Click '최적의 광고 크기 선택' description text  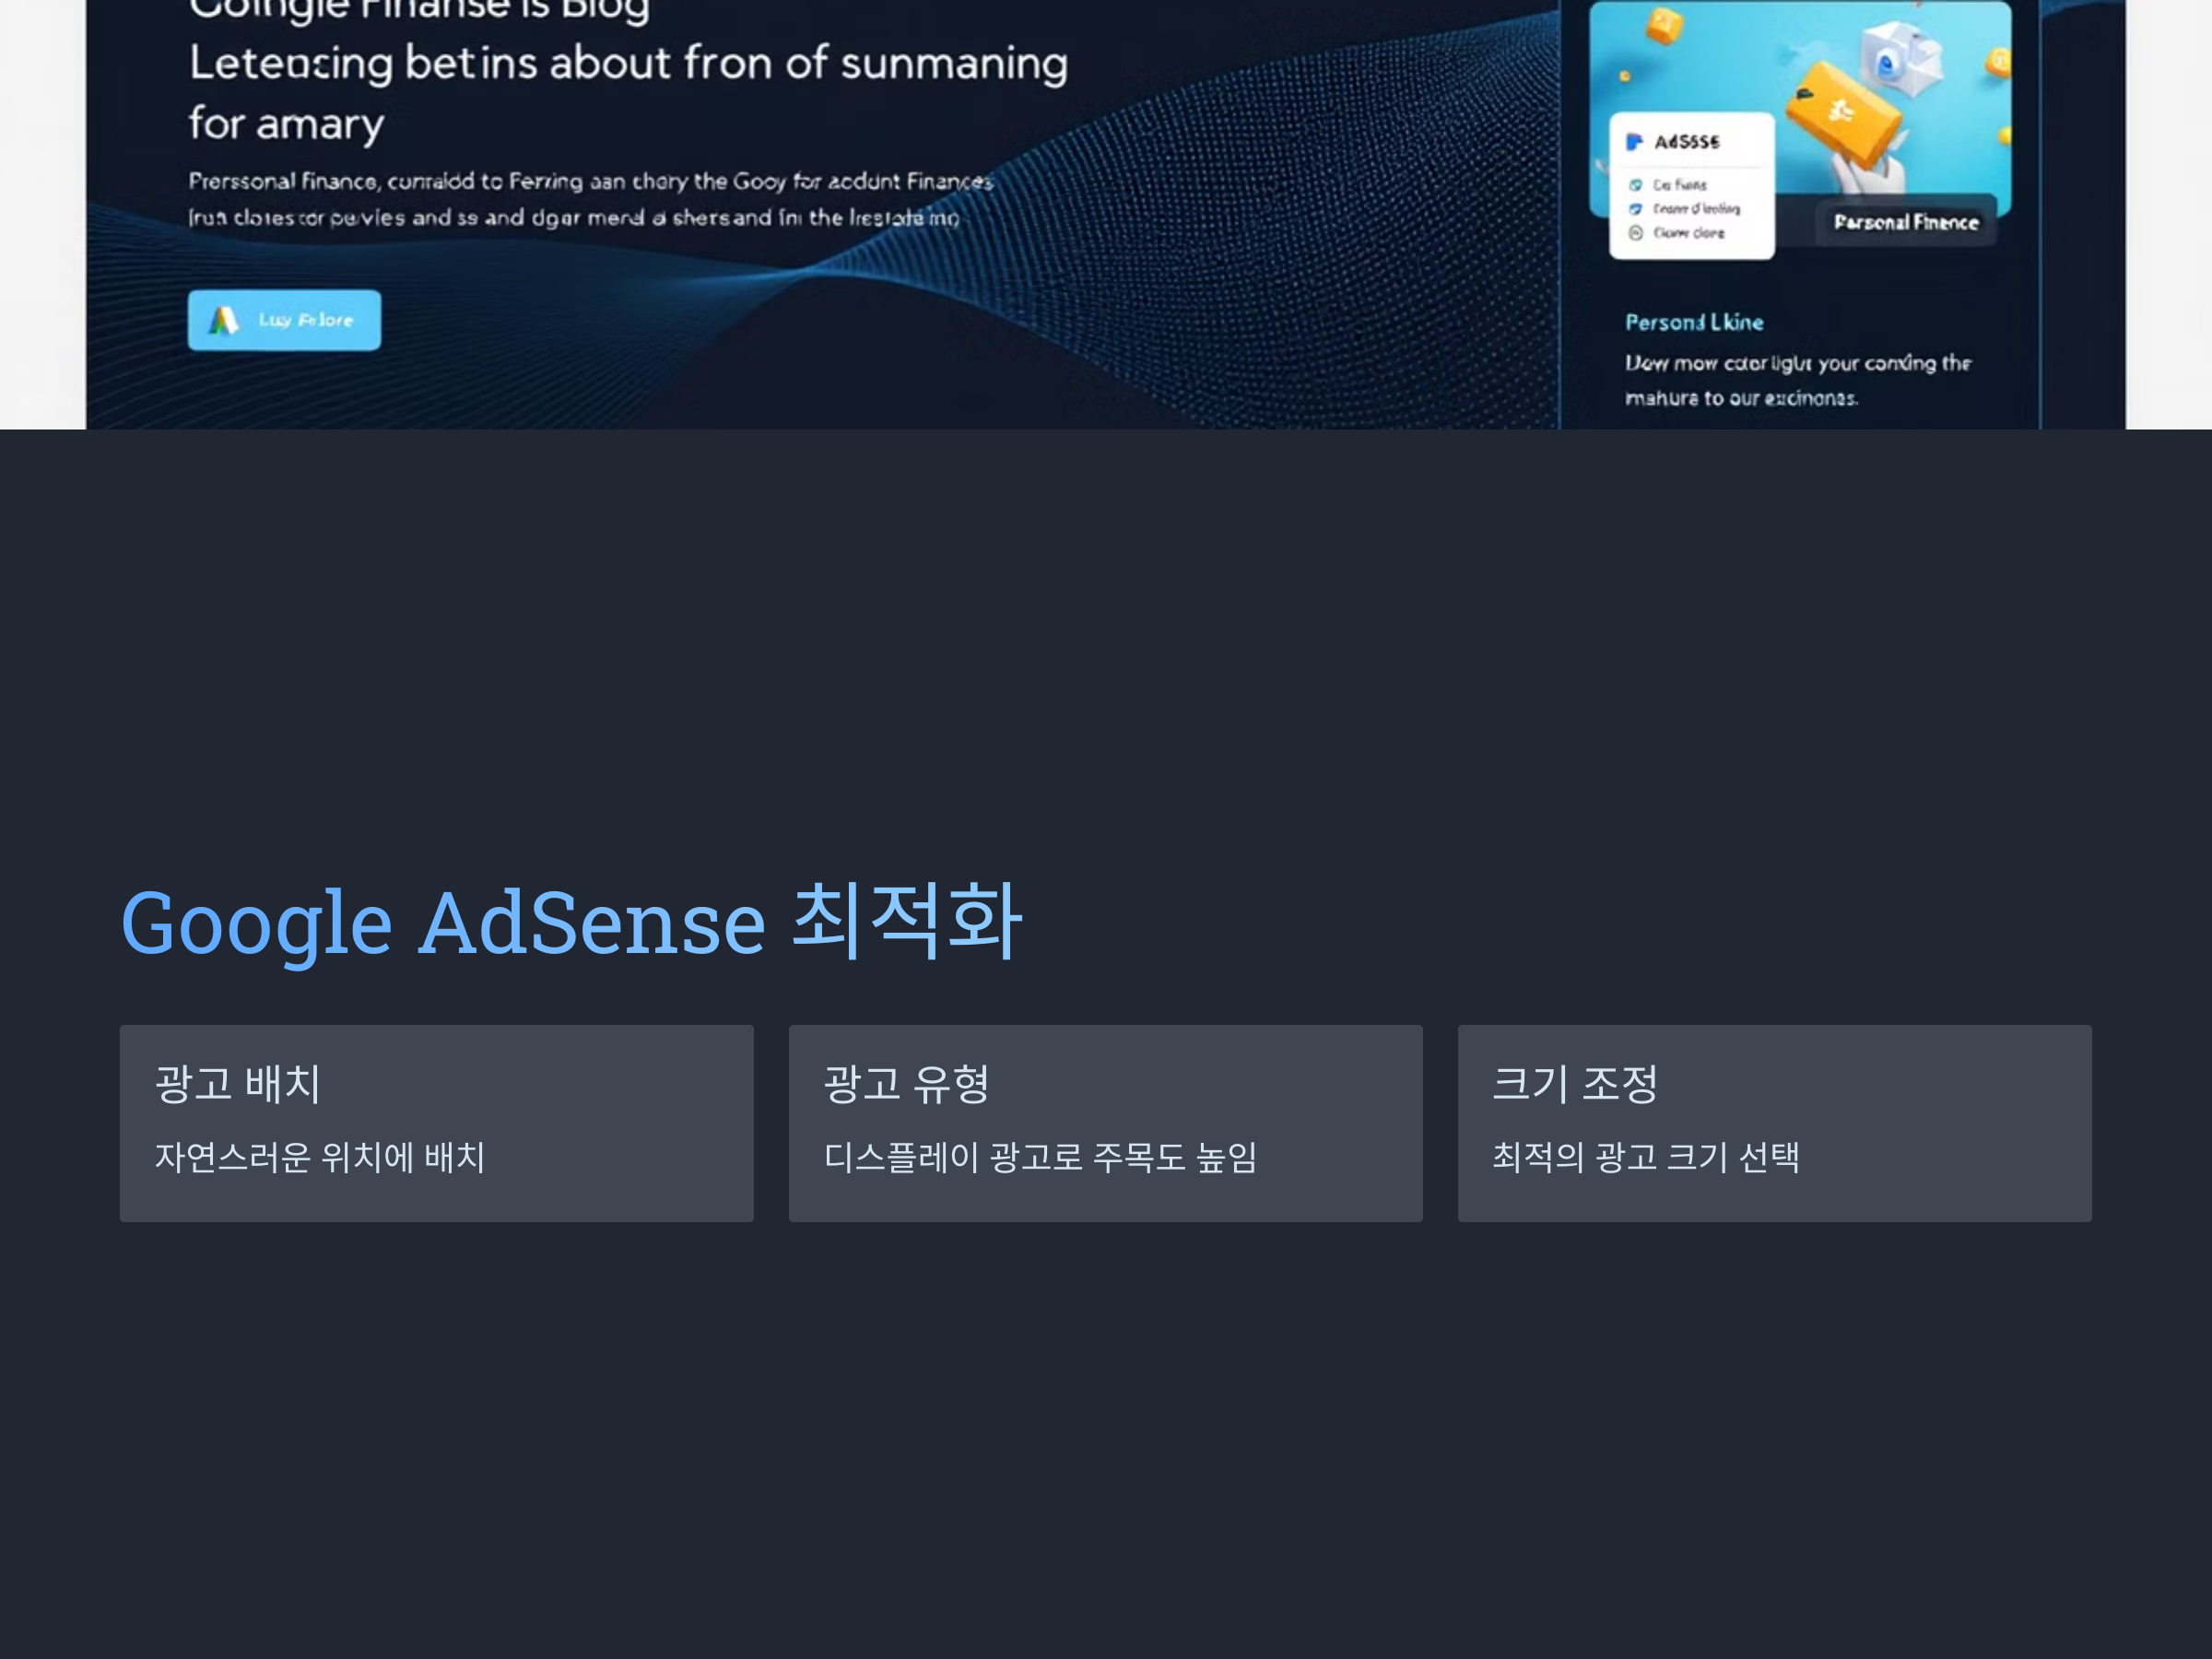[1645, 1157]
